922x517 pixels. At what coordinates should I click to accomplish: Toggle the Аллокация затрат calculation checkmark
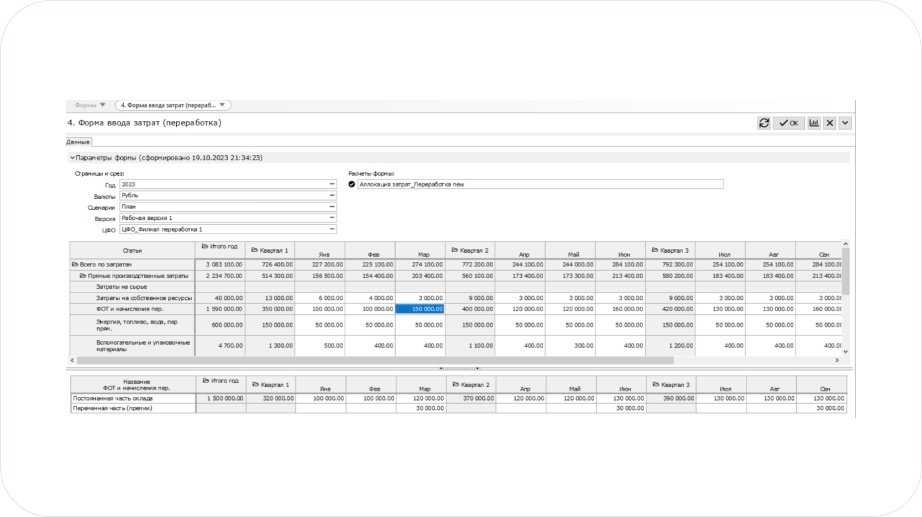tap(352, 184)
